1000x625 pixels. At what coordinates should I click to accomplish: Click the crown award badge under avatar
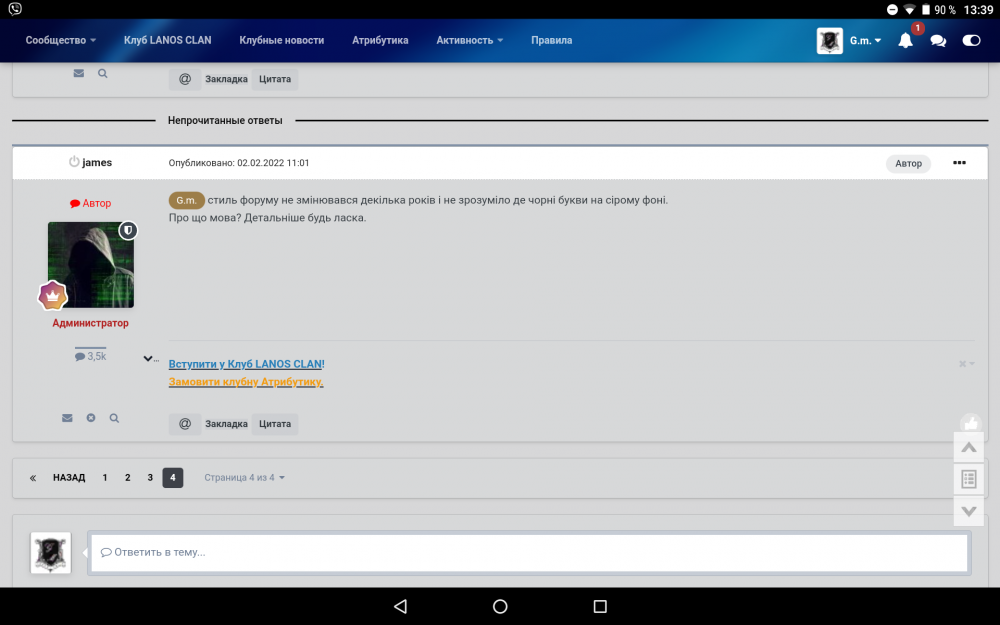click(52, 295)
